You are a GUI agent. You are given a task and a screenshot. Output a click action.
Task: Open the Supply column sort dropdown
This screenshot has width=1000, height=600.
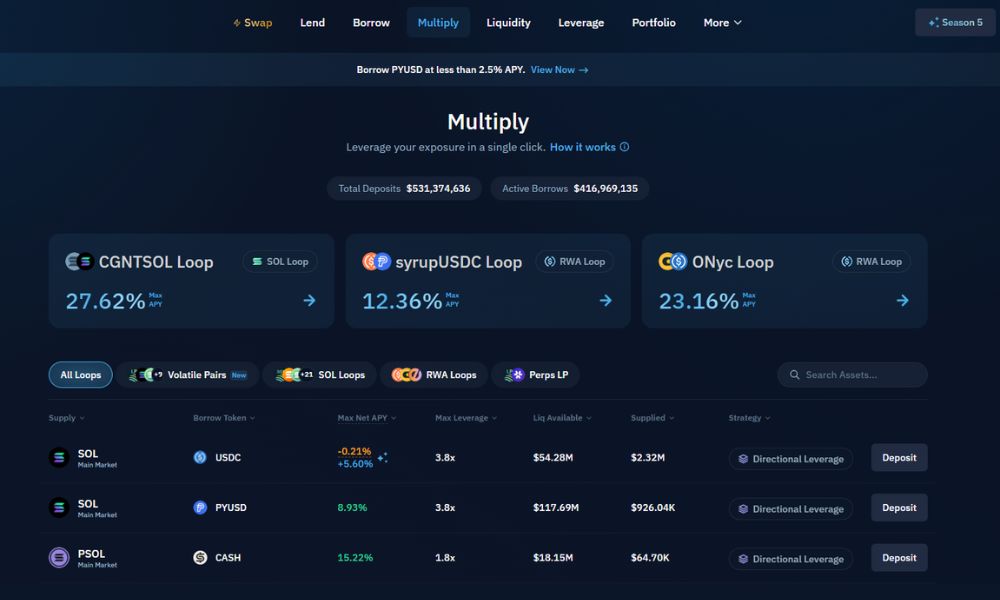pos(66,418)
